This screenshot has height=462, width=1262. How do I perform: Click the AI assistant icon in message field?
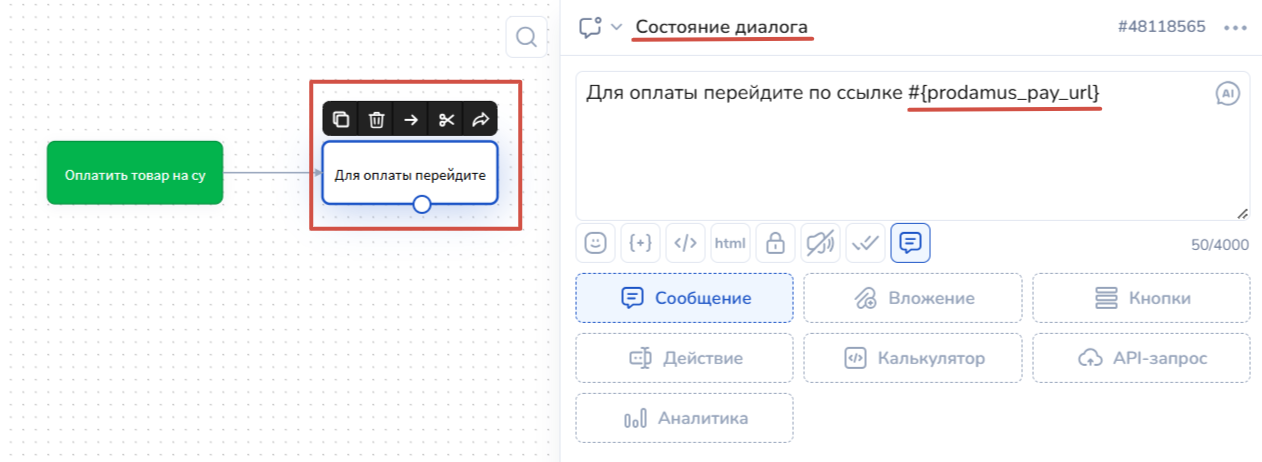pos(1227,93)
